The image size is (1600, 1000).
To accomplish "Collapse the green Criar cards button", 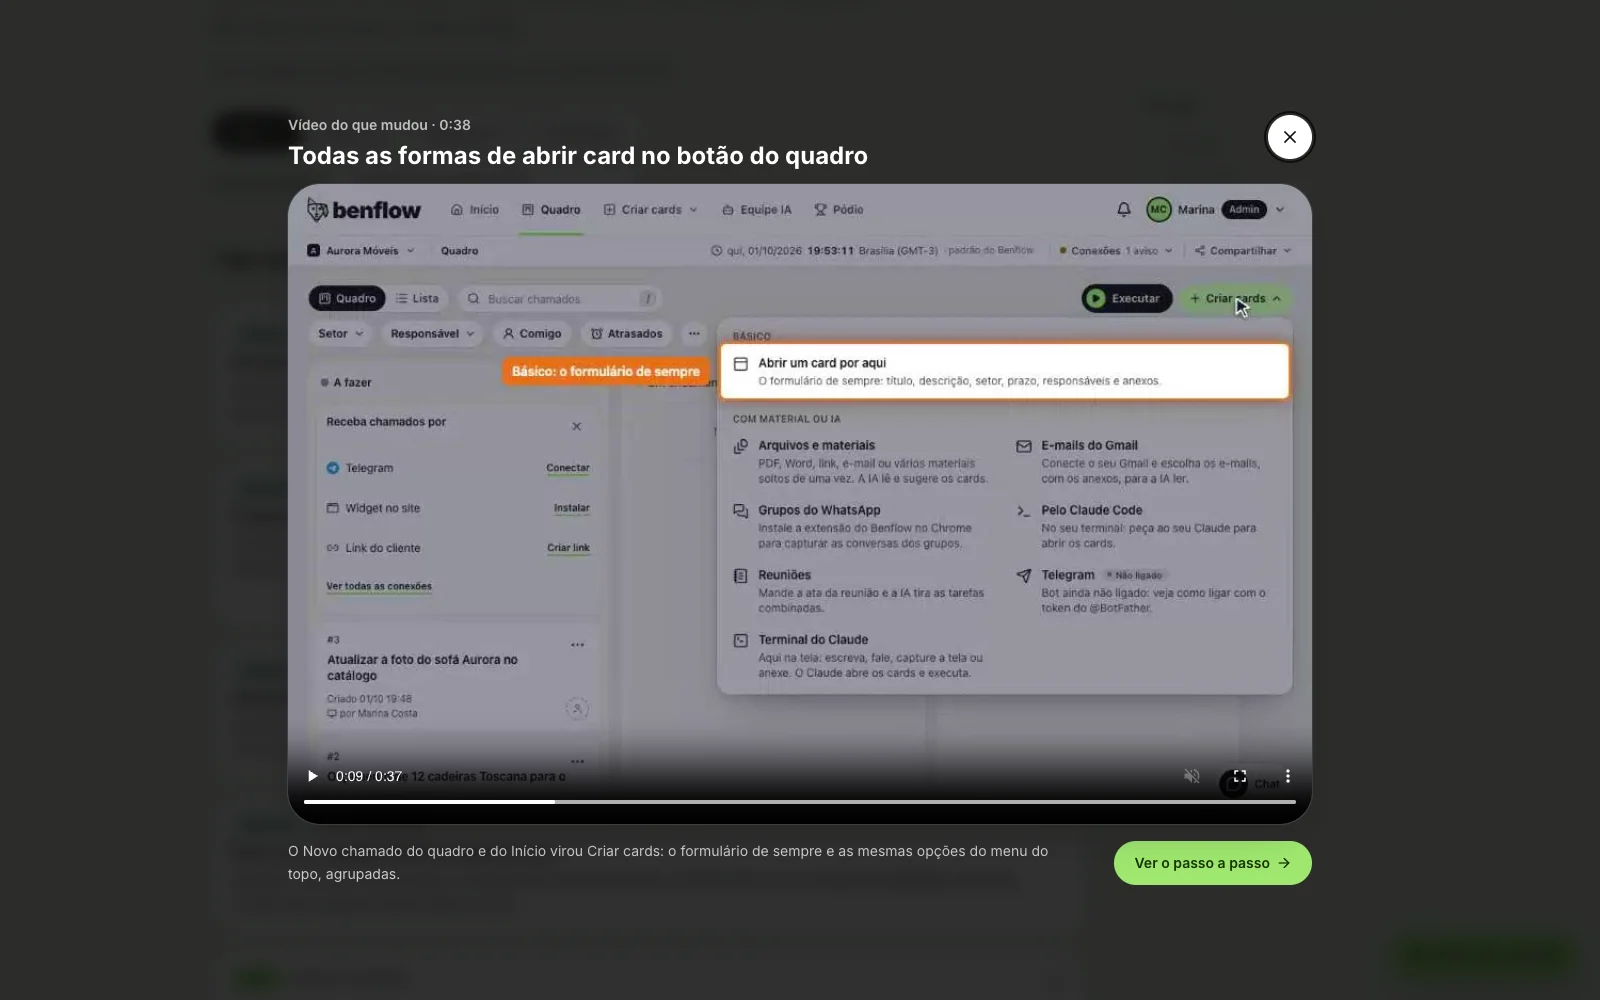I will (x=1235, y=298).
